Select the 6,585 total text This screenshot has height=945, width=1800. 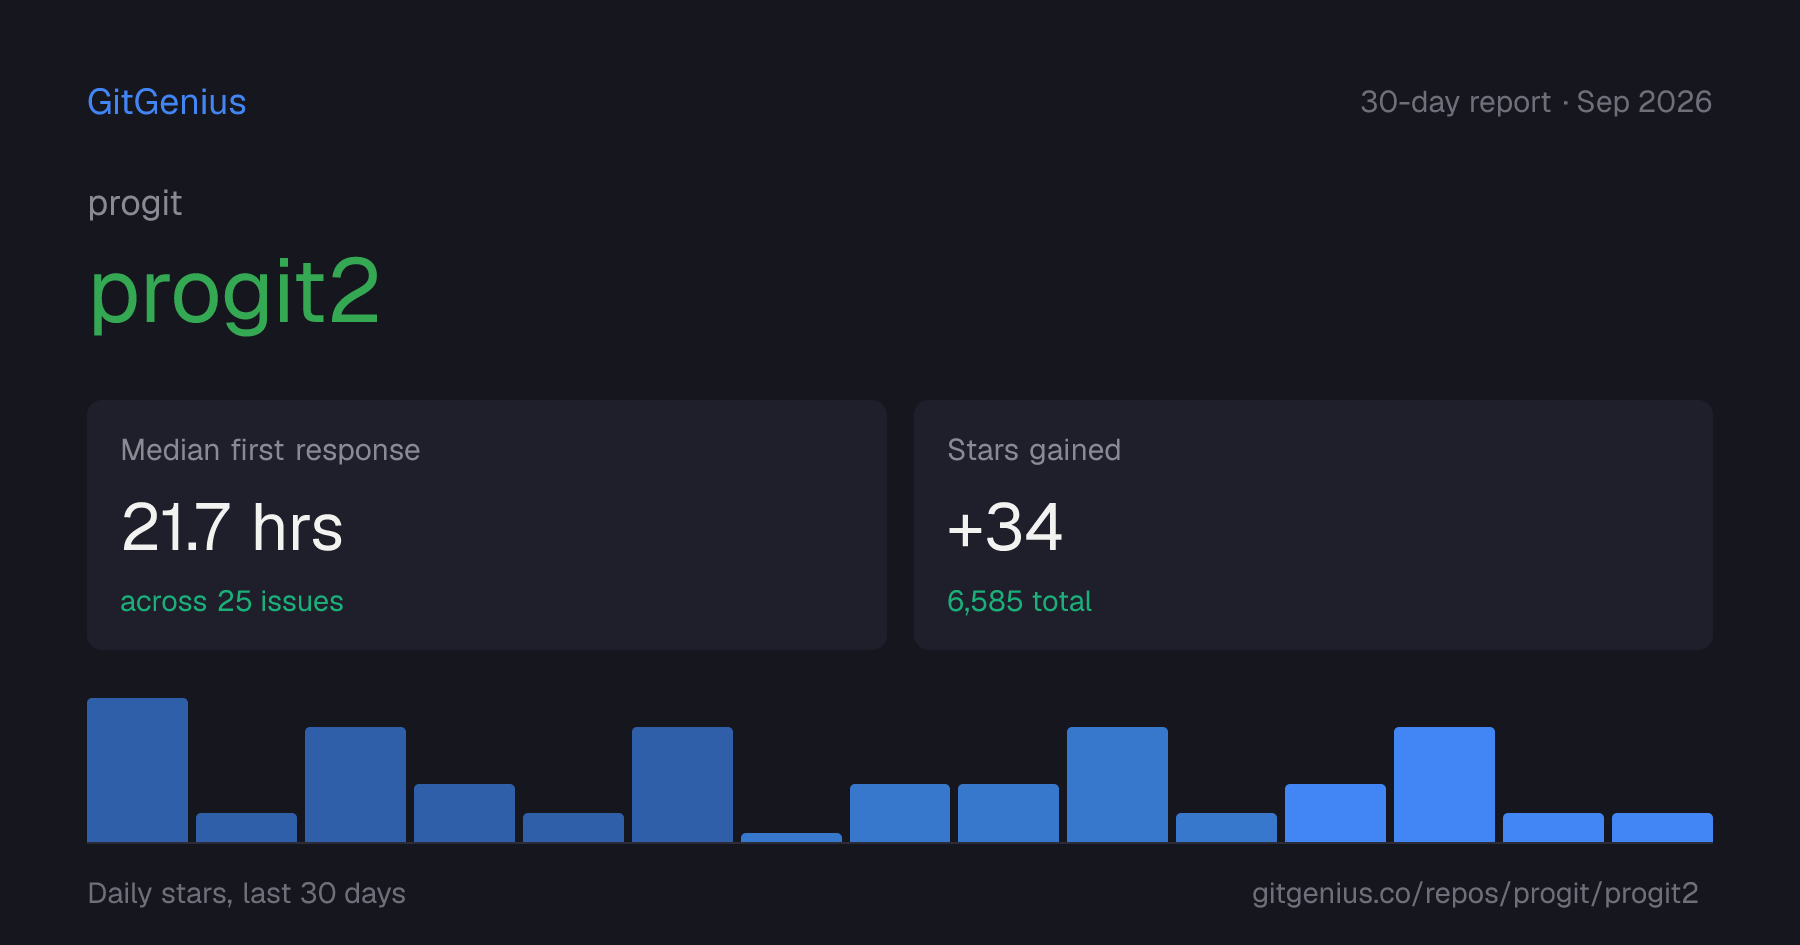point(1019,601)
